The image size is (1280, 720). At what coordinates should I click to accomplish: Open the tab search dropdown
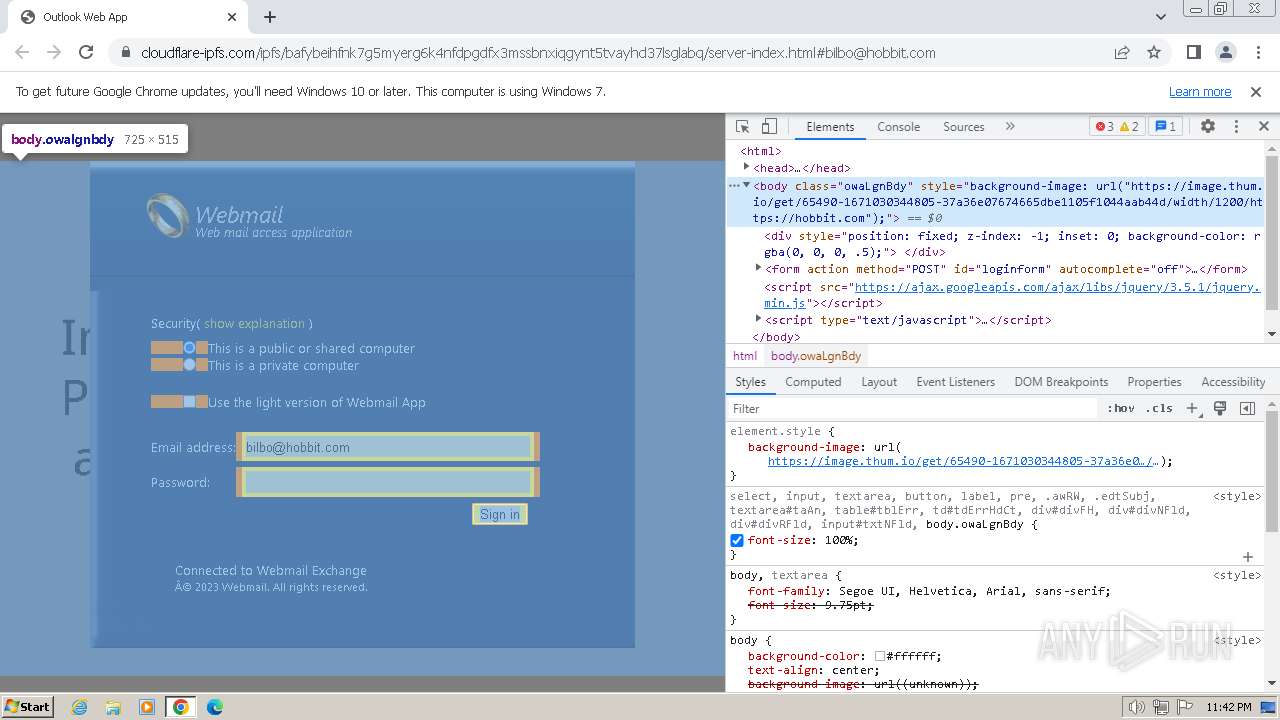point(1161,17)
